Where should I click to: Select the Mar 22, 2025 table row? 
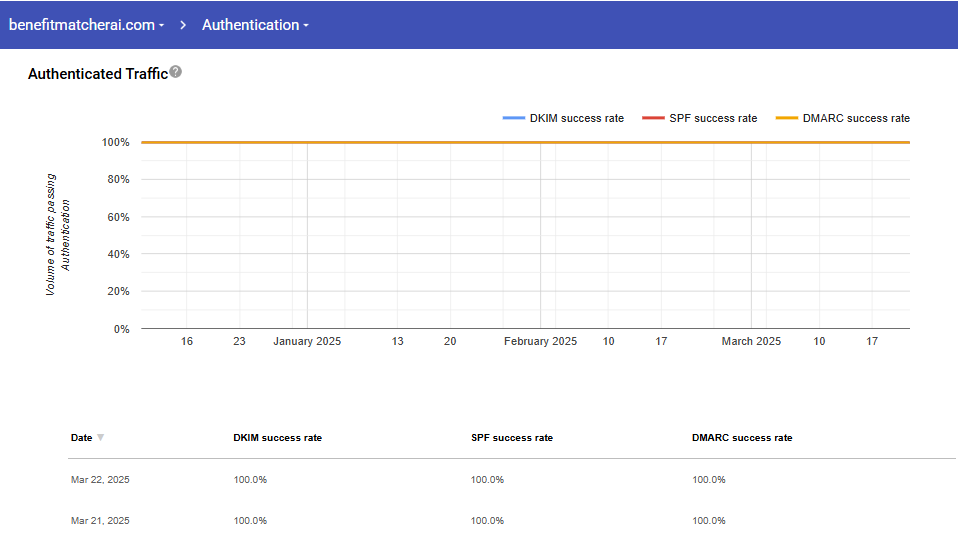point(100,480)
